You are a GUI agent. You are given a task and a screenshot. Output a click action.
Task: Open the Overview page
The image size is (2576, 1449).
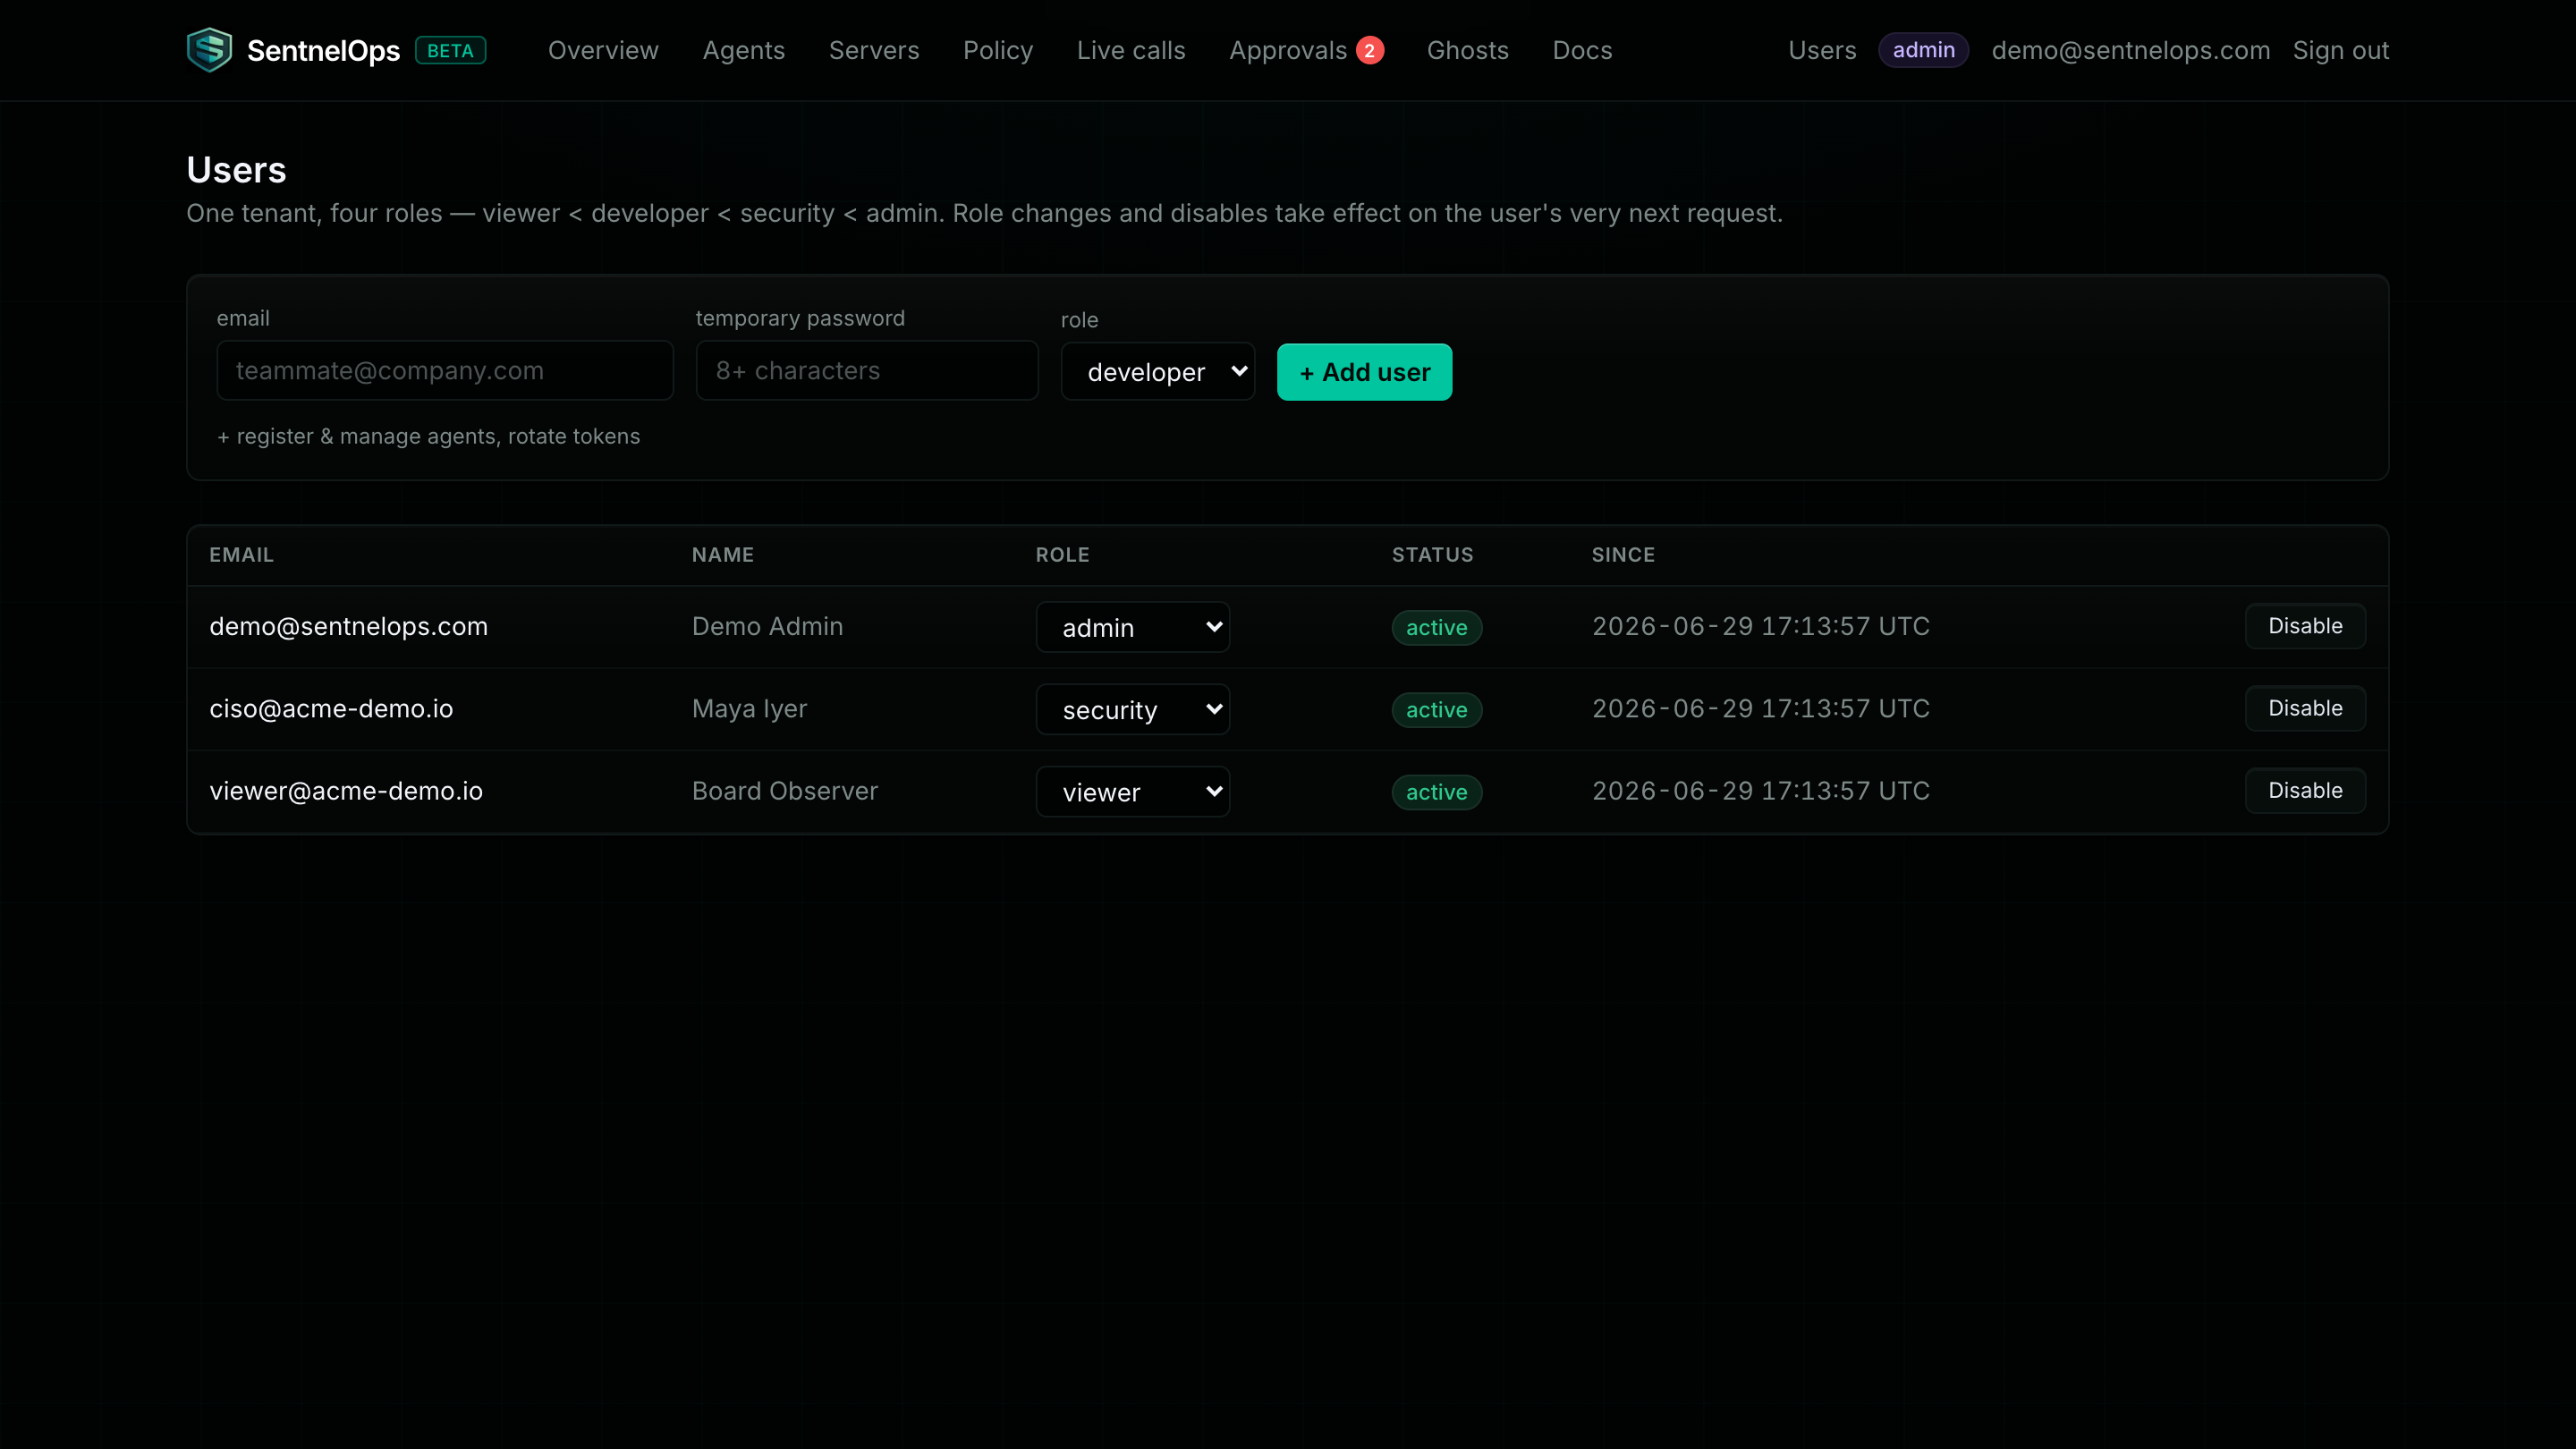[603, 50]
